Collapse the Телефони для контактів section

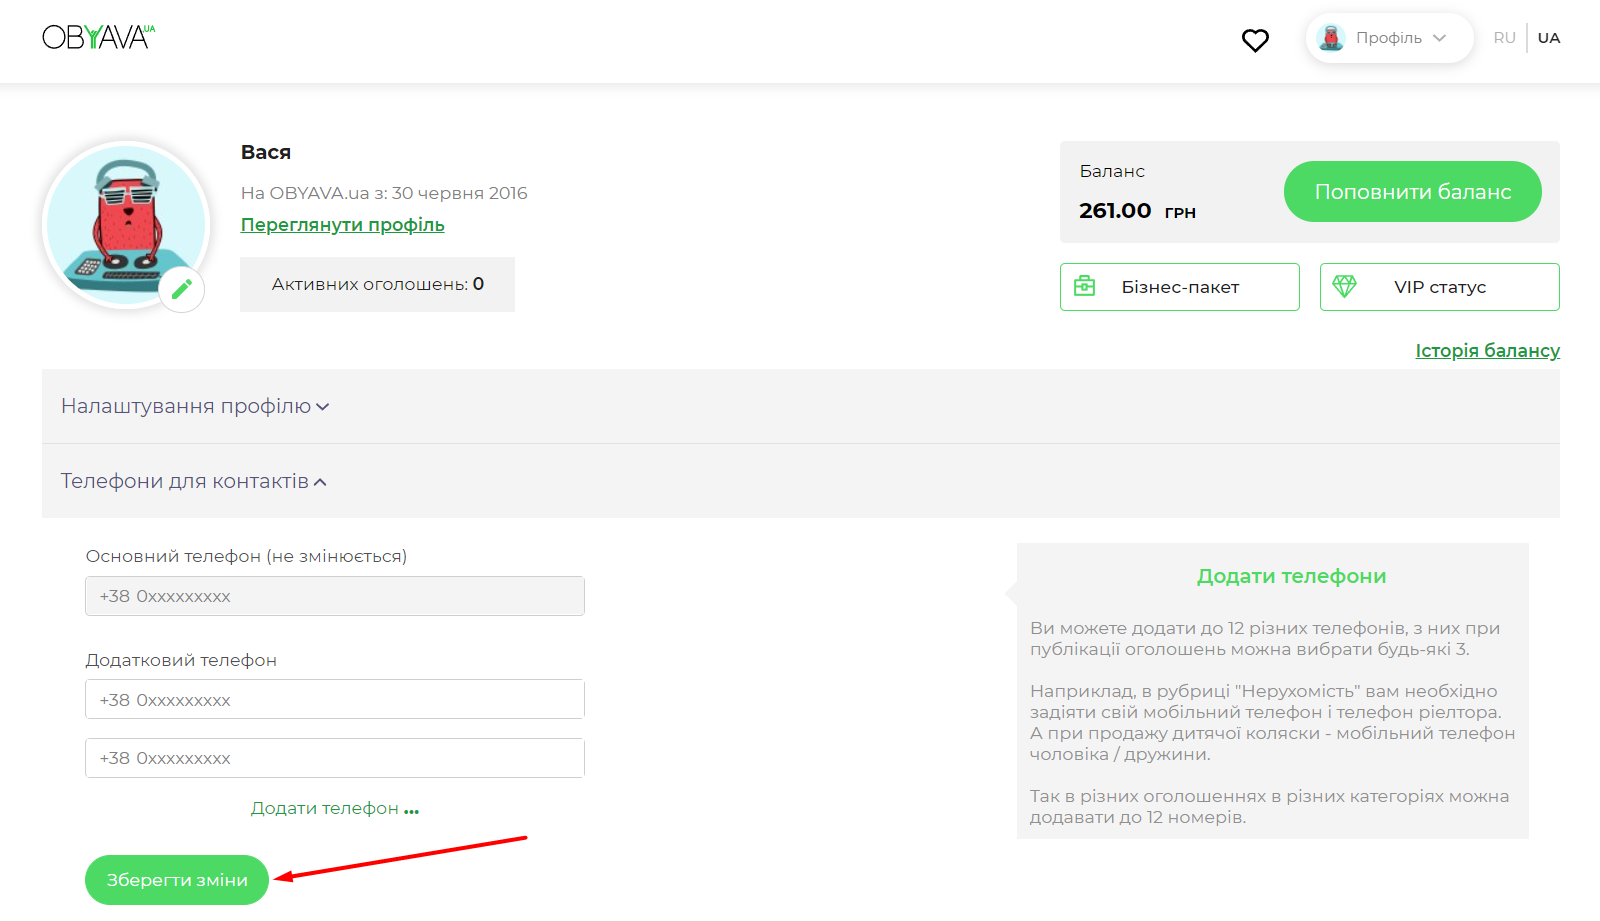194,481
